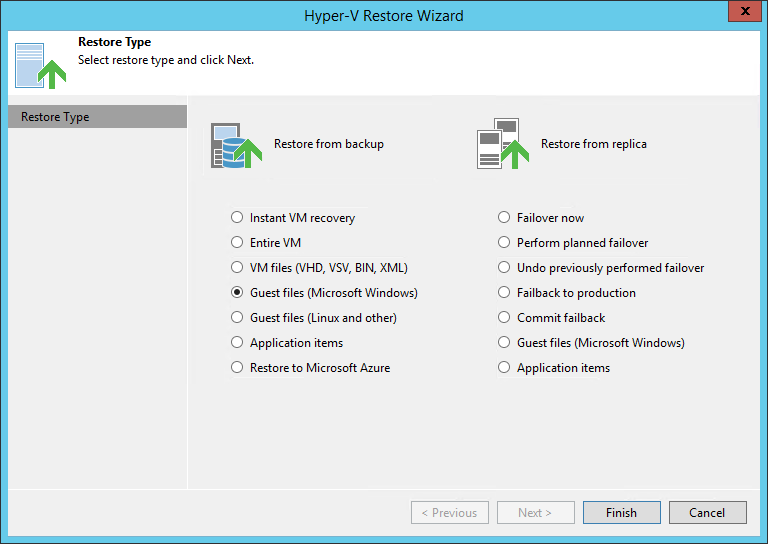Viewport: 768px width, 544px height.
Task: Choose VM files (VHD, VSV, BIN, XML)
Action: pos(237,268)
